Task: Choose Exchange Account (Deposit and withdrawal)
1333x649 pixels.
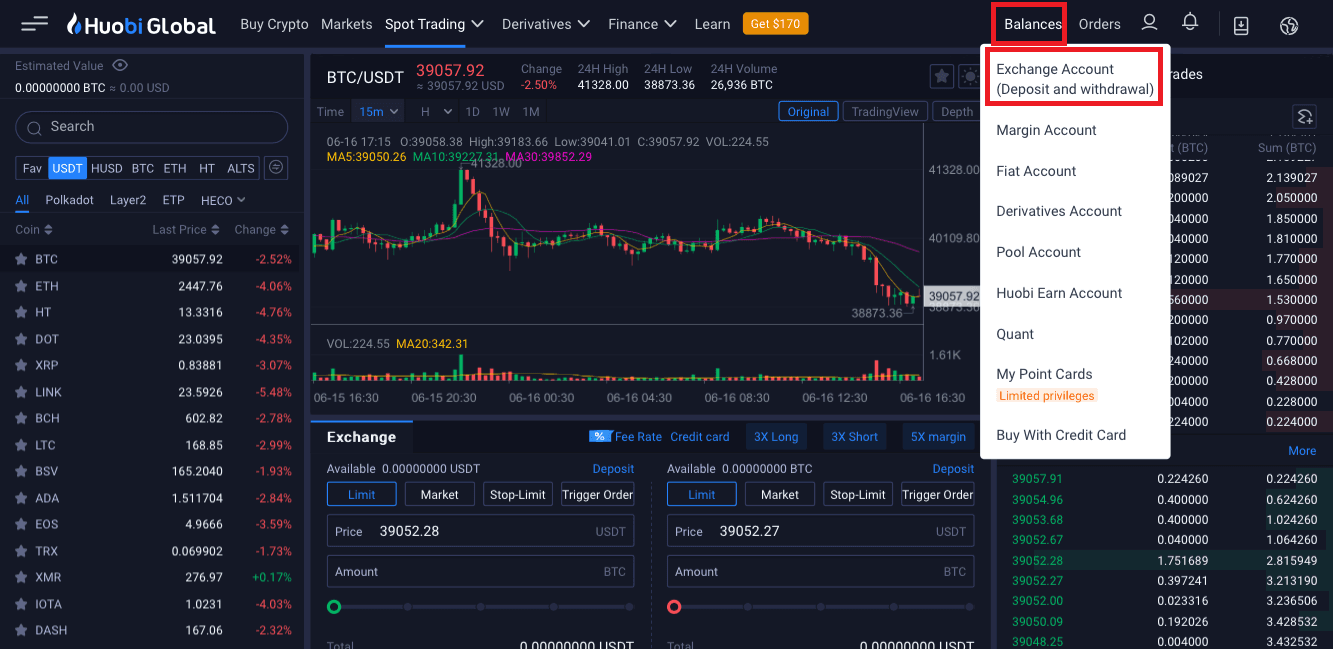Action: (x=1075, y=79)
